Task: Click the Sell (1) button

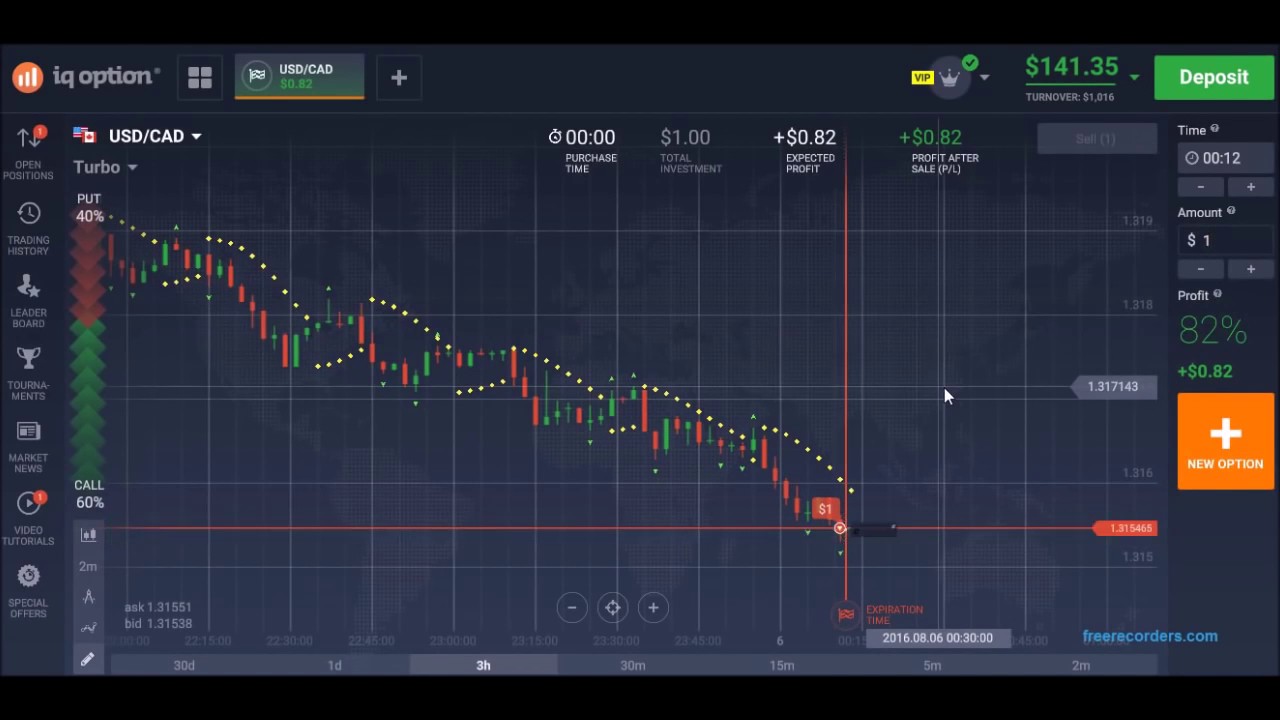Action: click(x=1096, y=139)
